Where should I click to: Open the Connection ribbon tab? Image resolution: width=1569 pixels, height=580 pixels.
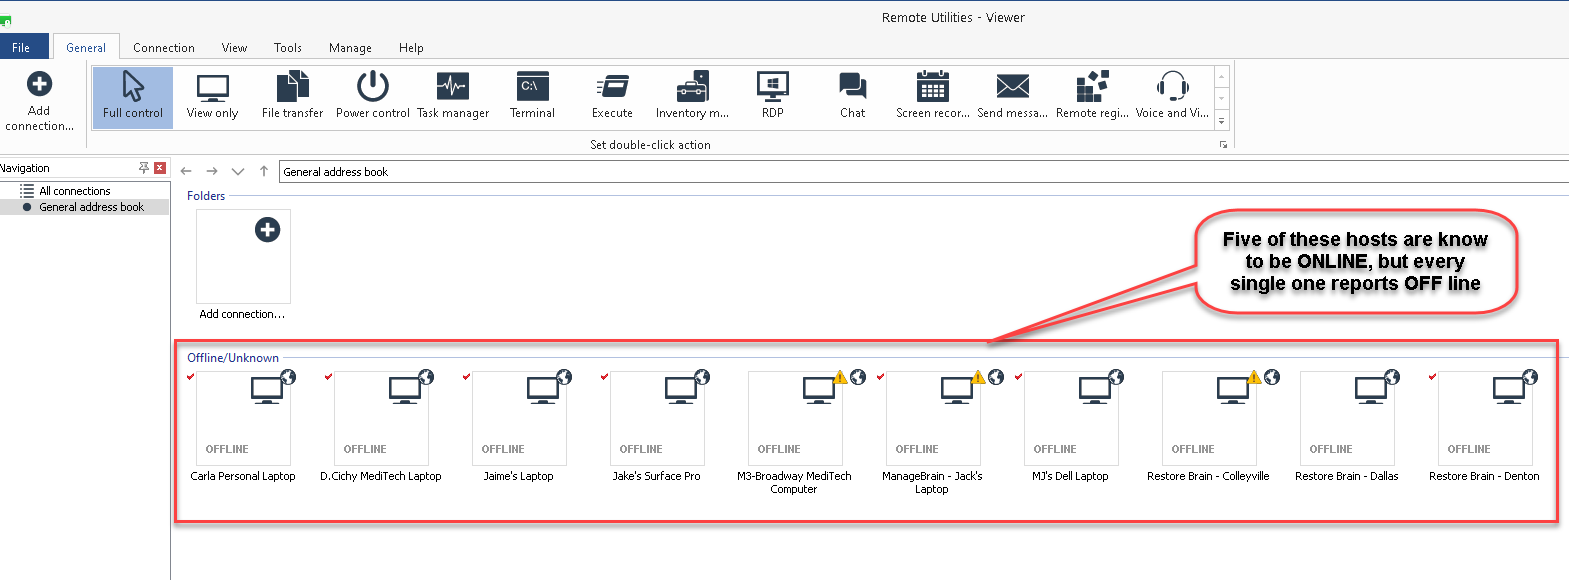[164, 48]
